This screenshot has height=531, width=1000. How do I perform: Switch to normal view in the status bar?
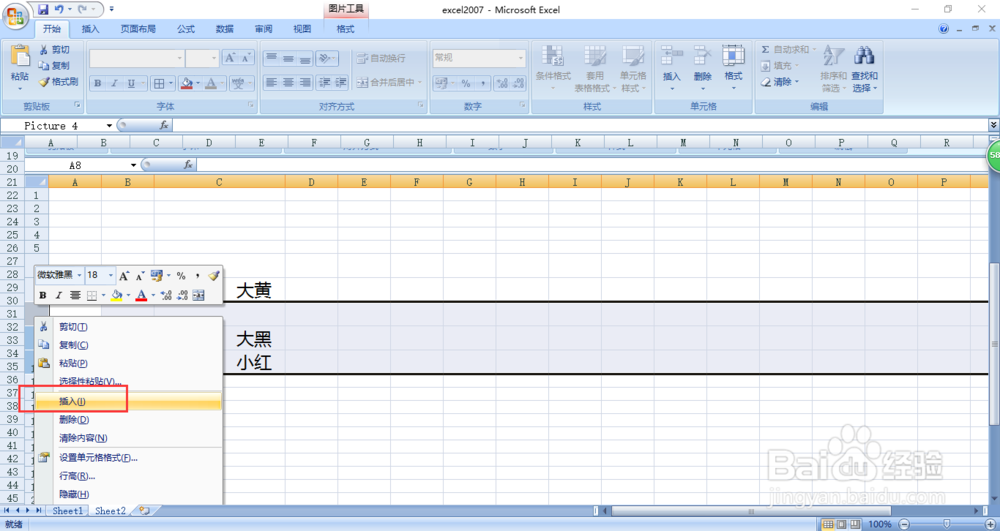(828, 524)
